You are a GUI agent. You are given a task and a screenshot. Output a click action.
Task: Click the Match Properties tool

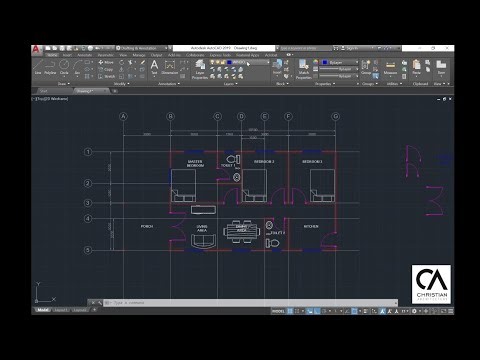(x=304, y=69)
